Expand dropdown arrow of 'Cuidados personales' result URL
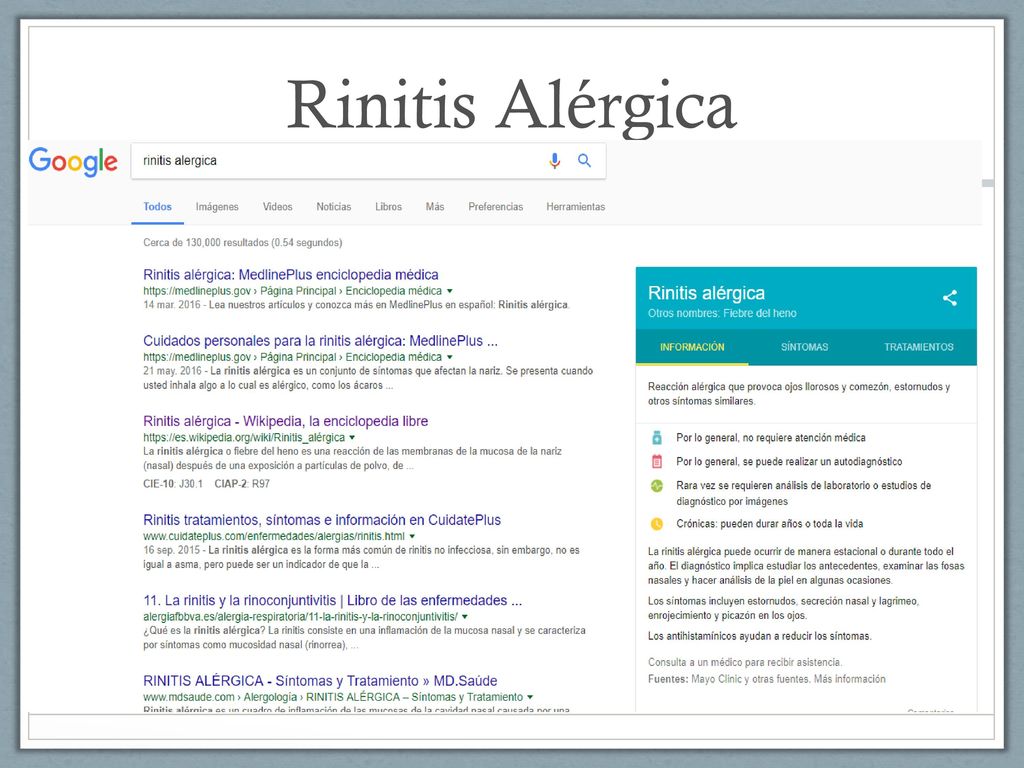 (x=449, y=357)
